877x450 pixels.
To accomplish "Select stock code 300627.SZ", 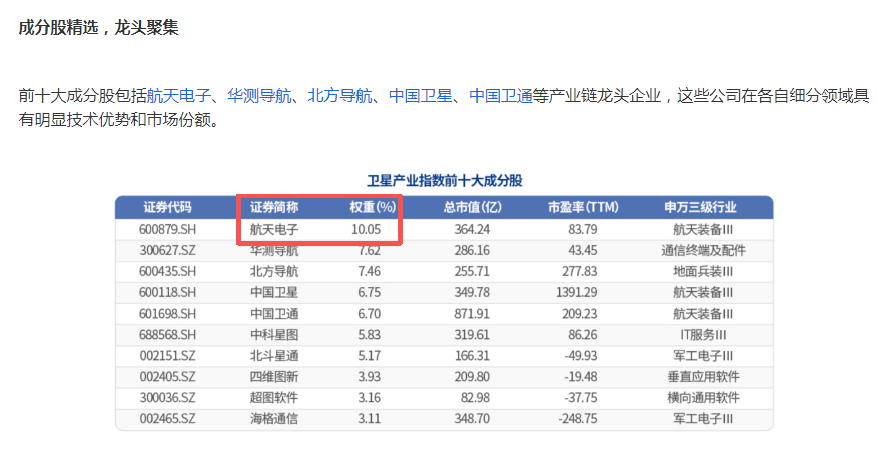I will [167, 250].
